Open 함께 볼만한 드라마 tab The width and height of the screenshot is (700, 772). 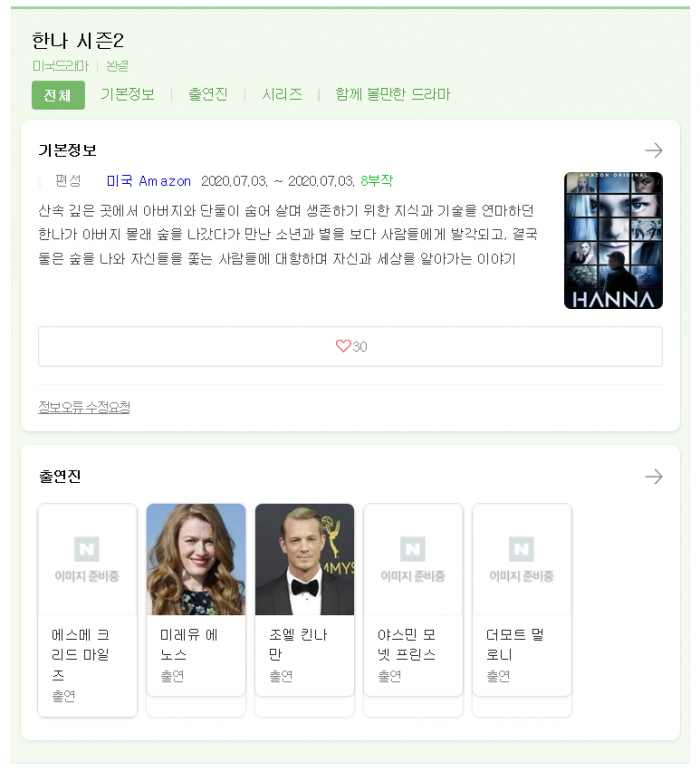tap(393, 94)
